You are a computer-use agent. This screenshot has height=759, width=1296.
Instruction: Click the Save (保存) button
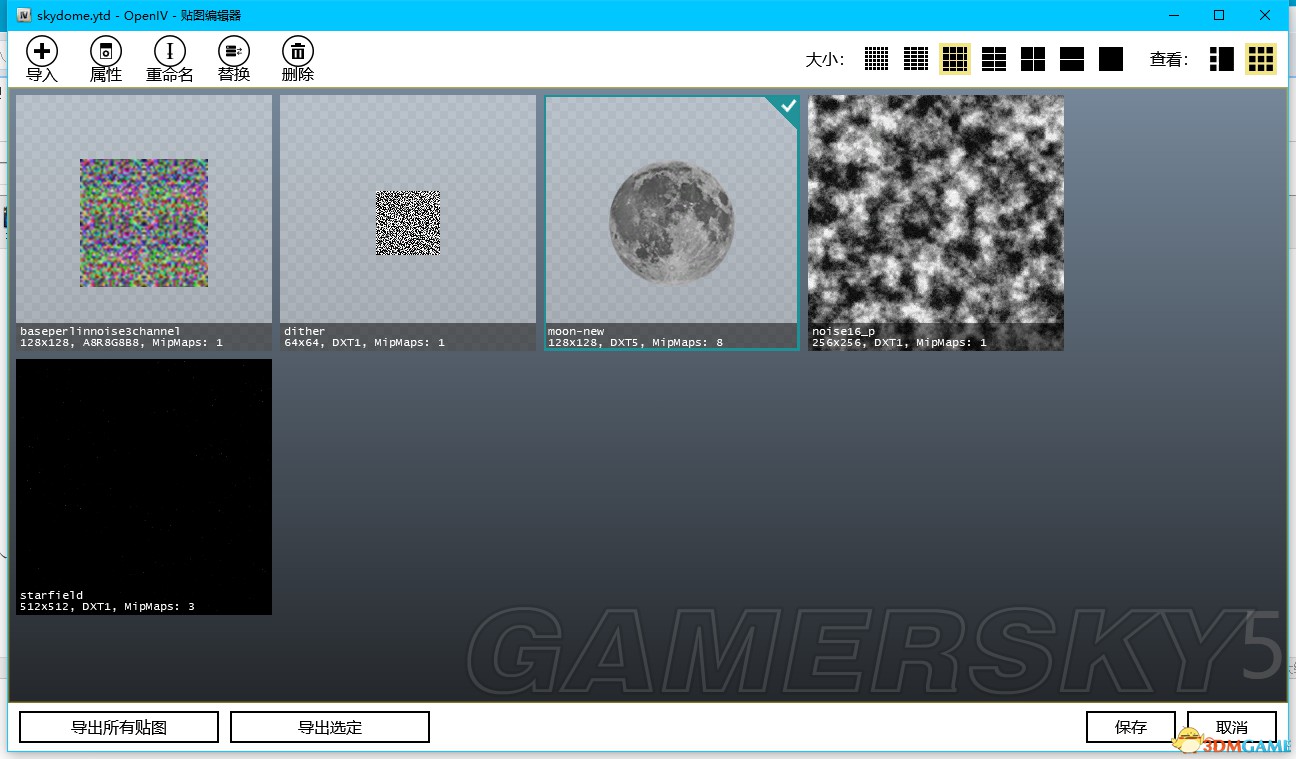coord(1131,727)
